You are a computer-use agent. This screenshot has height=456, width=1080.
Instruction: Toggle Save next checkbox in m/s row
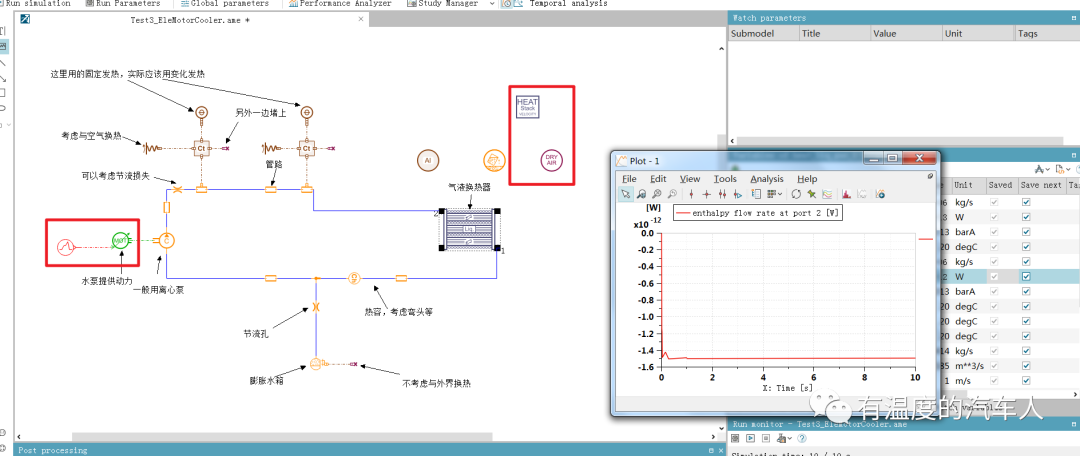pos(1026,380)
